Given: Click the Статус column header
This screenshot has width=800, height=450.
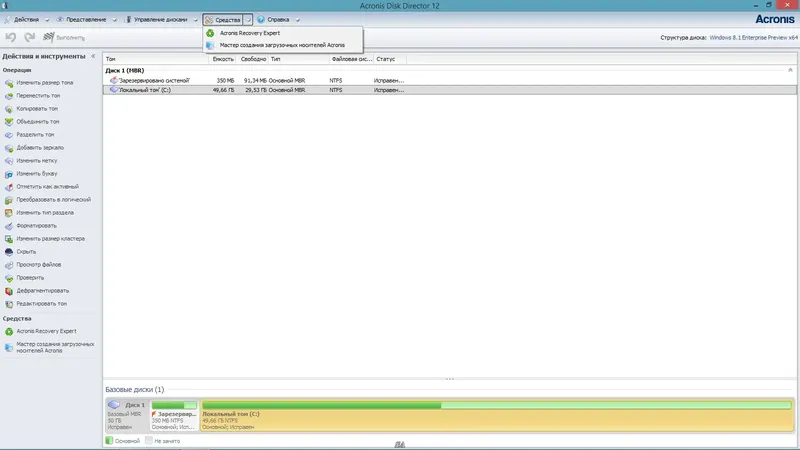Looking at the screenshot, I should point(390,59).
